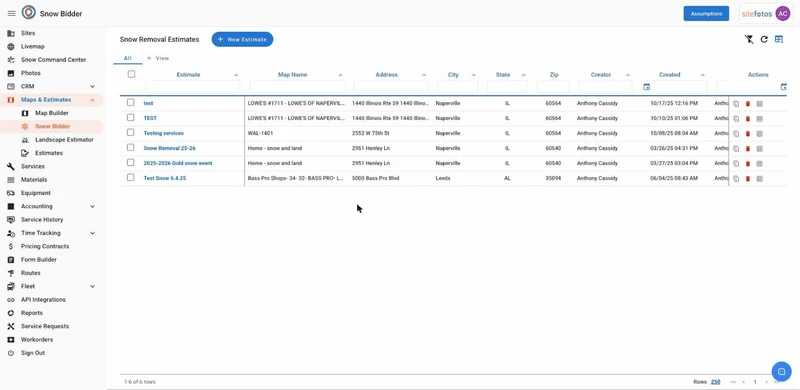This screenshot has height=390, width=800.
Task: Open the 'Testing services' estimate link
Action: pos(163,133)
